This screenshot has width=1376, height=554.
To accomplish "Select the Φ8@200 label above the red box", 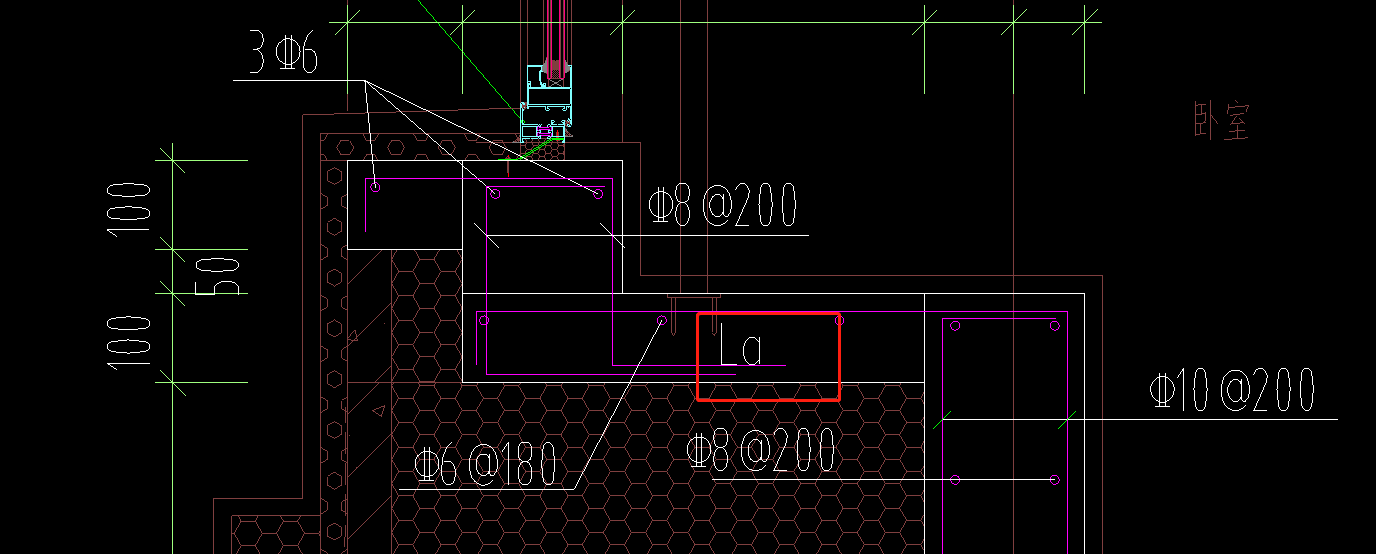I will 722,208.
